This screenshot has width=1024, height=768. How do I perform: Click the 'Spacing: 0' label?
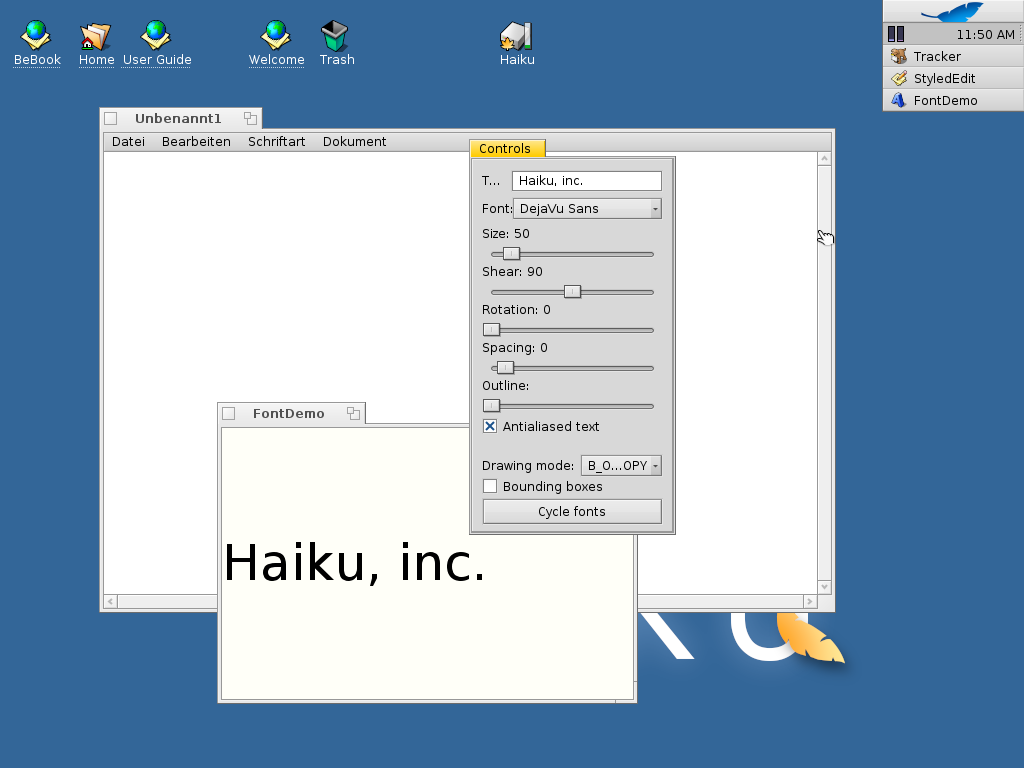[x=515, y=347]
